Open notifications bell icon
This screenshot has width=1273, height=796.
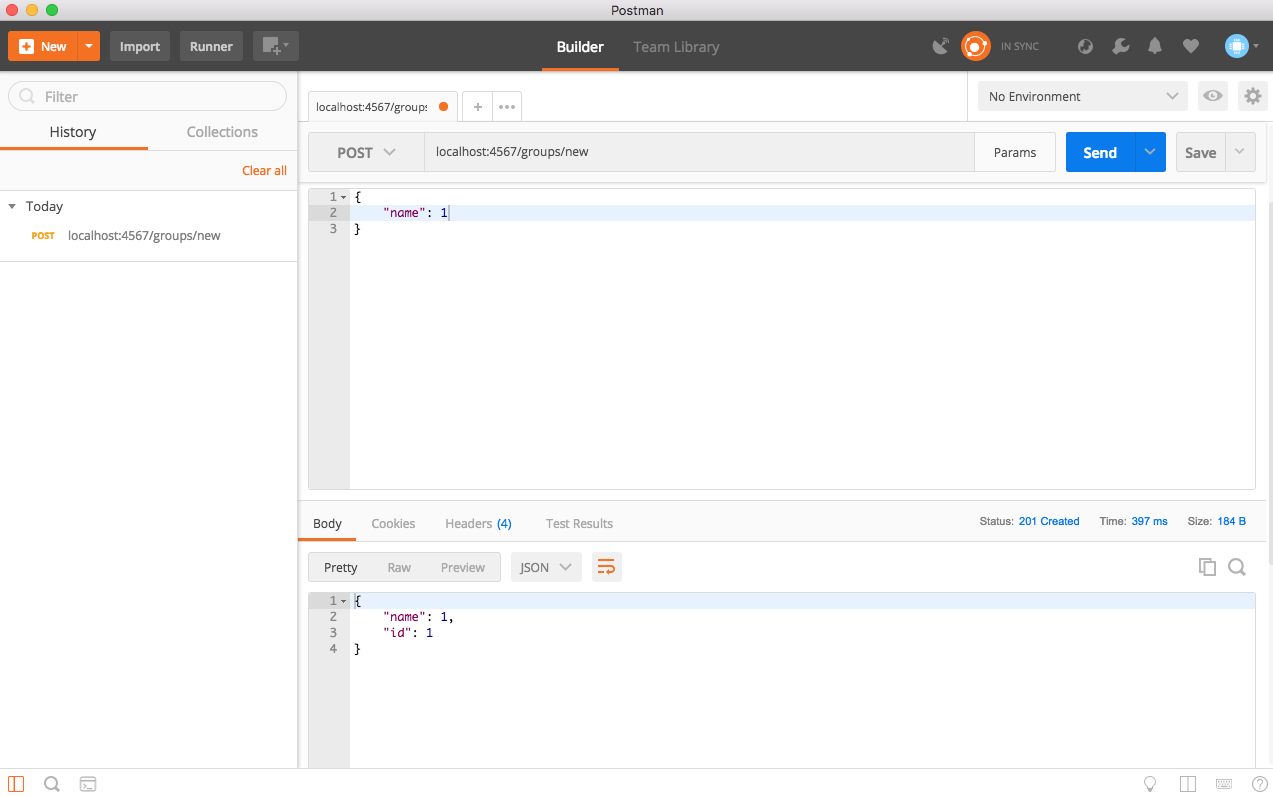pyautogui.click(x=1155, y=46)
